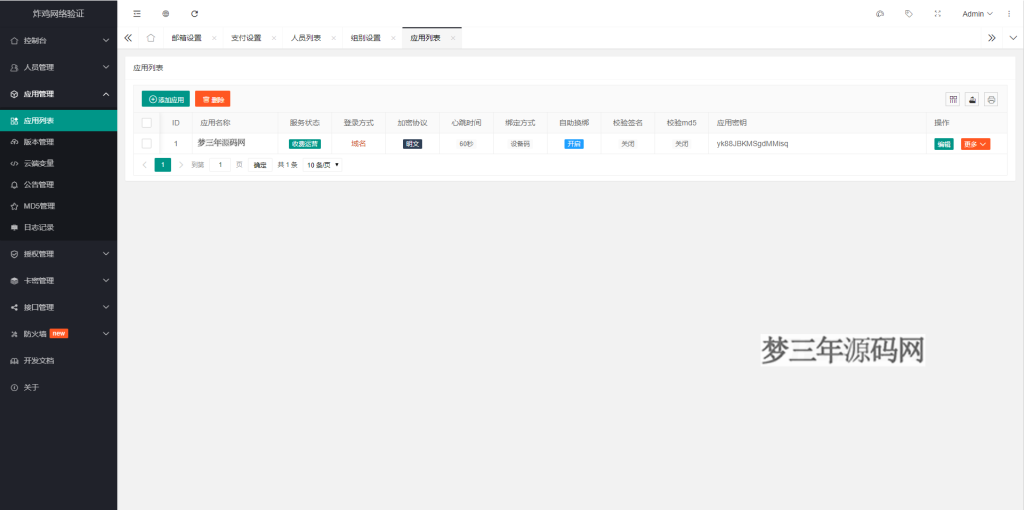Close the 邮箱设置 tab

[214, 38]
